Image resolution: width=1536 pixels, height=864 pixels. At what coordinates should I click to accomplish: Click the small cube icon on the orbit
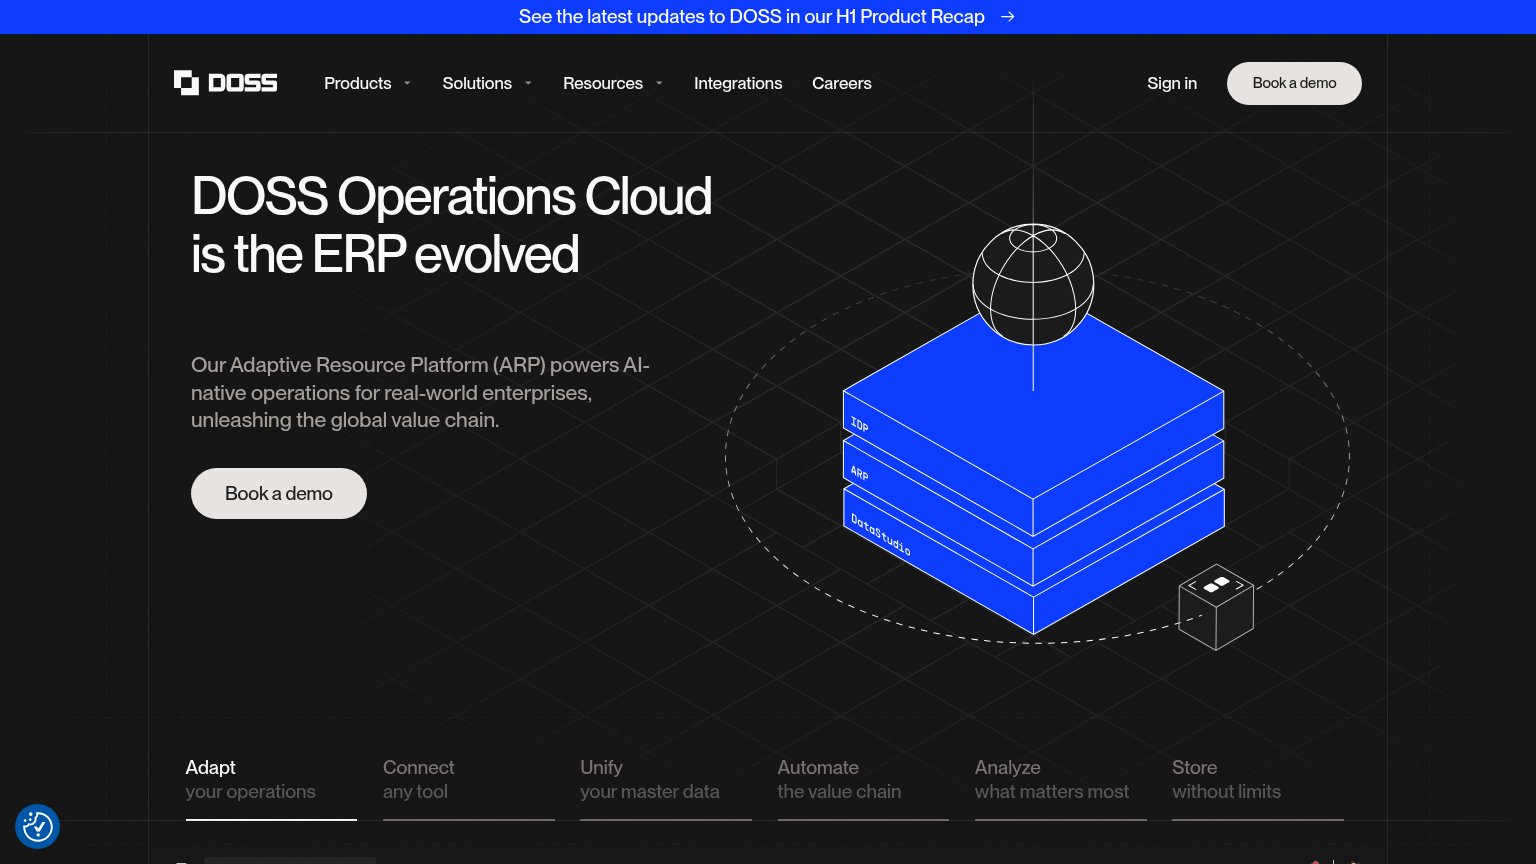coord(1216,606)
